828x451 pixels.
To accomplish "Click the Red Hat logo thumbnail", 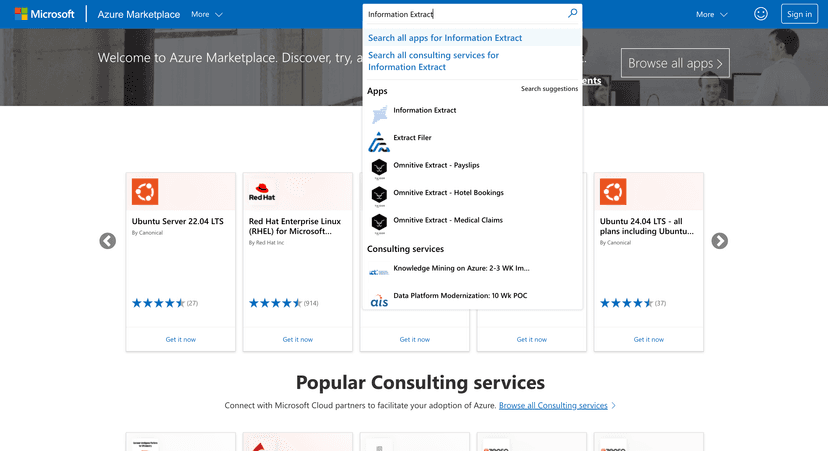I will point(262,190).
